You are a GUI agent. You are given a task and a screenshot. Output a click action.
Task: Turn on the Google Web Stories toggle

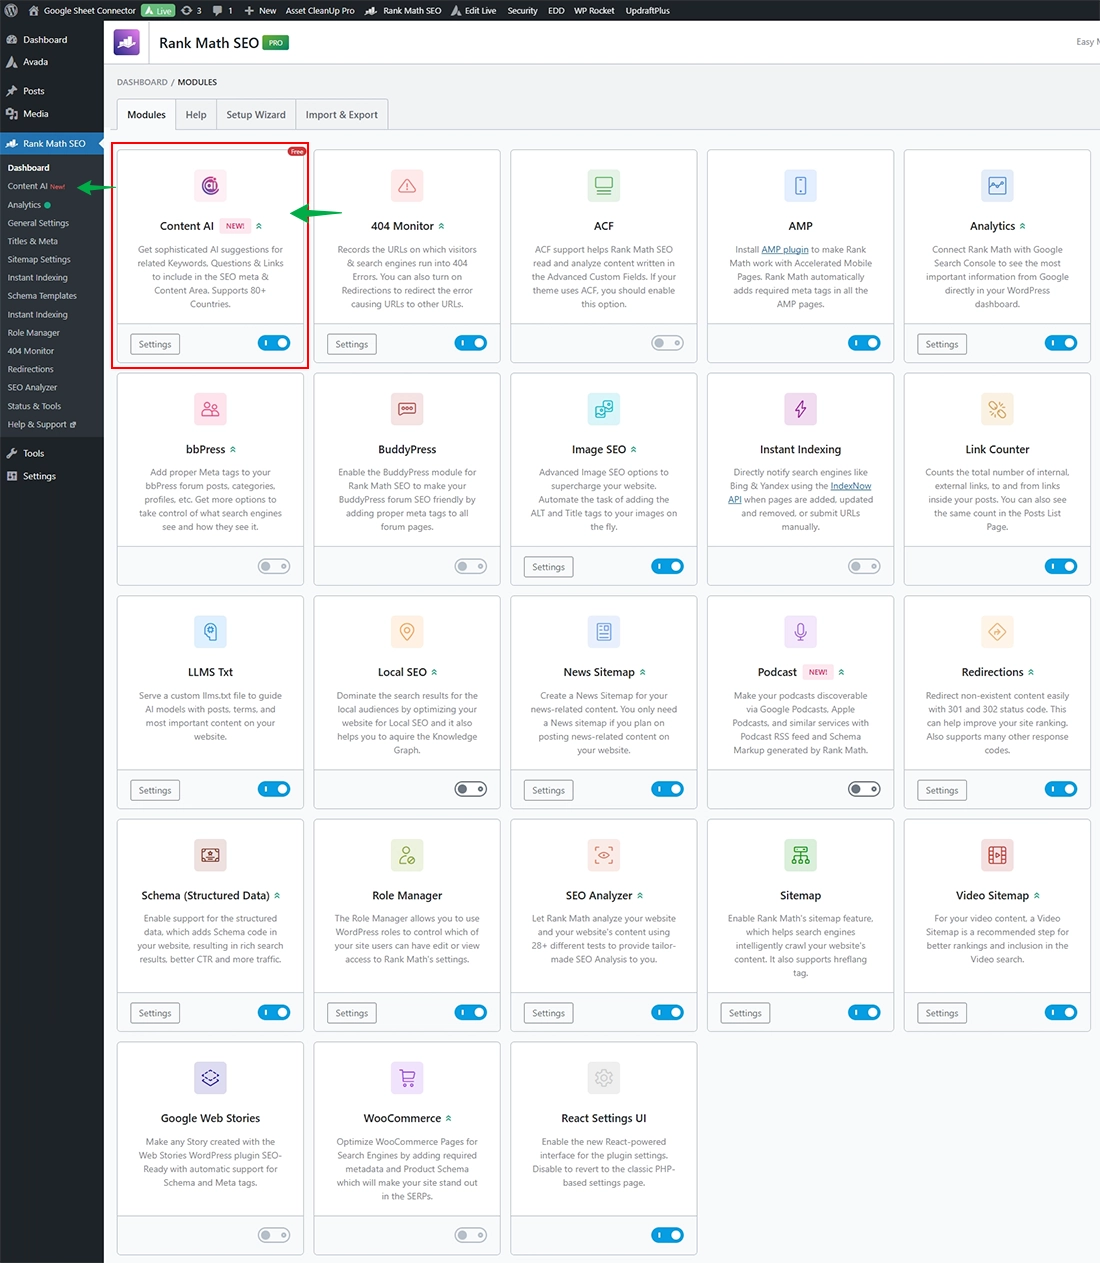[x=274, y=1235]
